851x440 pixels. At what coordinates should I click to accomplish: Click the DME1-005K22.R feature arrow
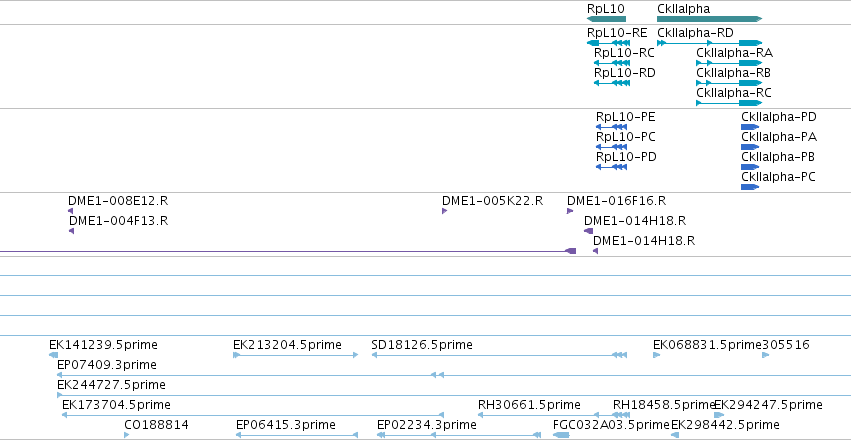click(x=444, y=211)
